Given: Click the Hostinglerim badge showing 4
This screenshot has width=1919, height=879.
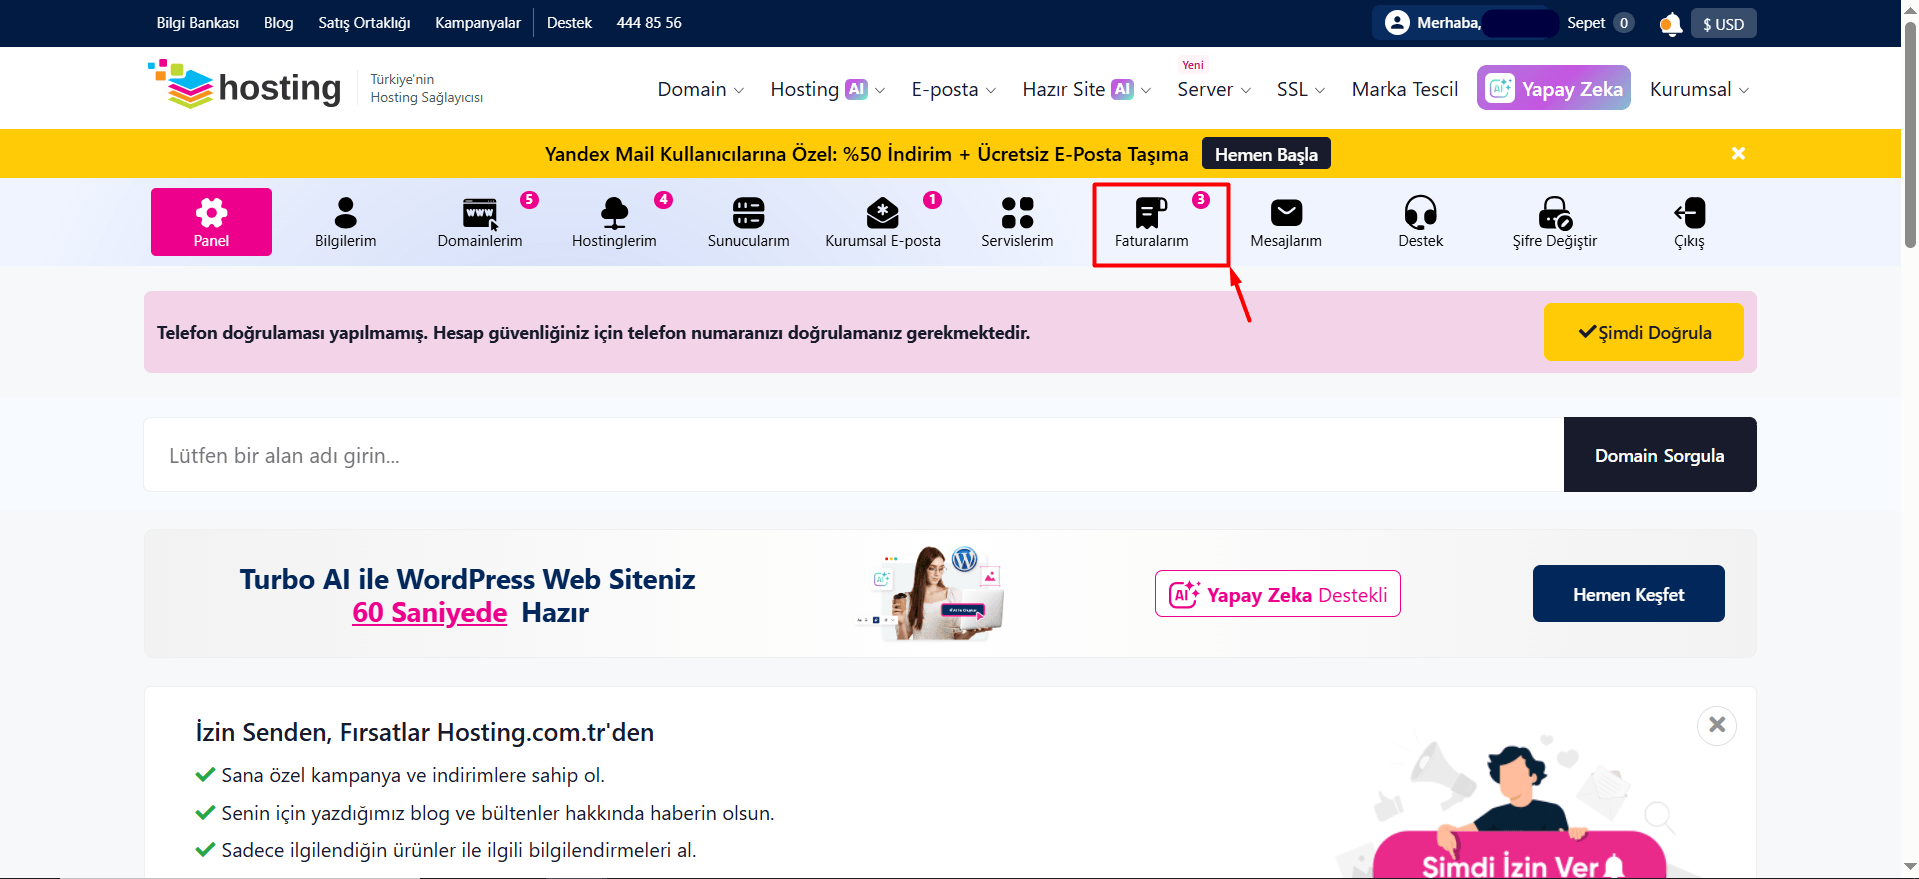Looking at the screenshot, I should [x=664, y=200].
